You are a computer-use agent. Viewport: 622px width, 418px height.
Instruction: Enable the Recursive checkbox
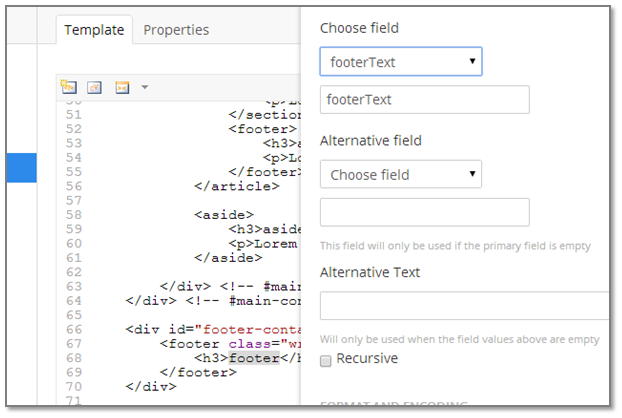pyautogui.click(x=326, y=361)
